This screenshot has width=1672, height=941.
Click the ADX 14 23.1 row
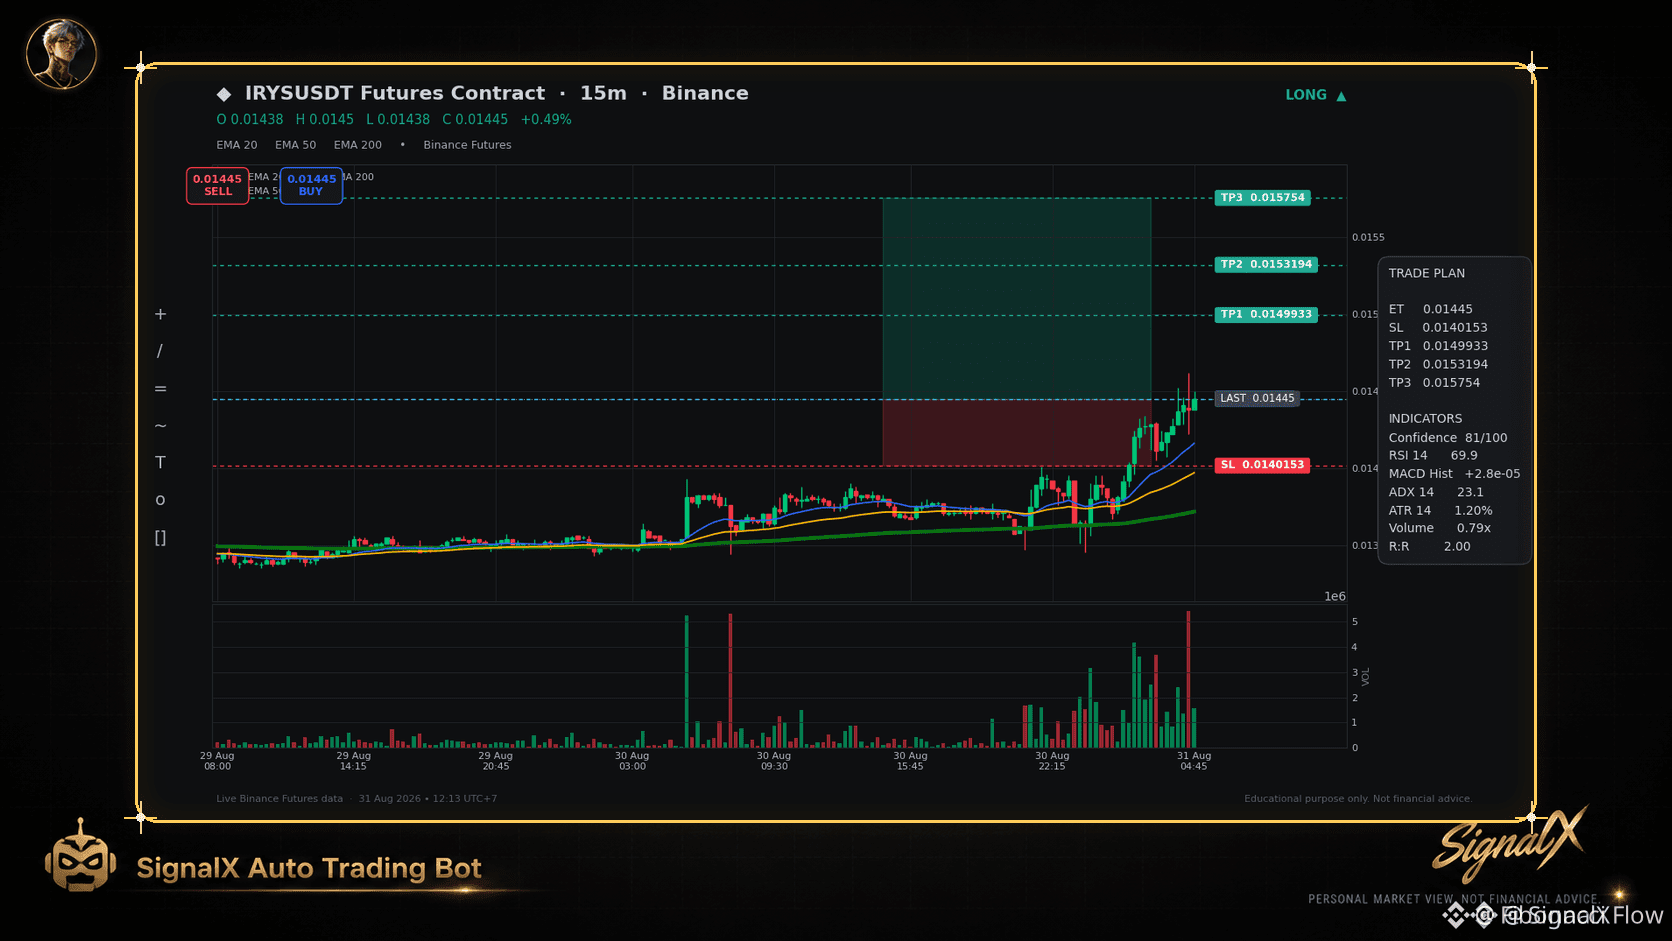point(1436,492)
